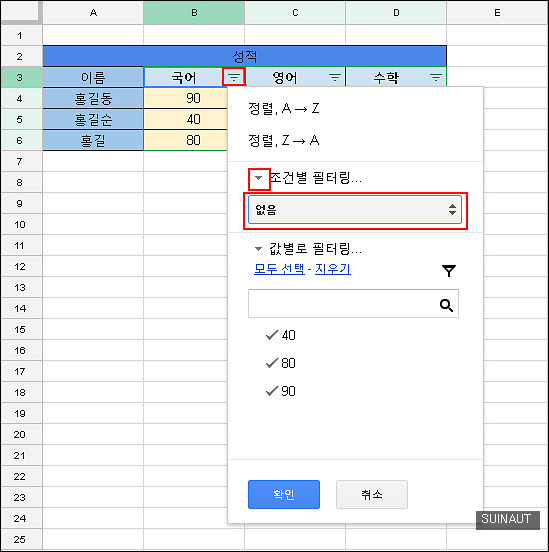Select the 홍길동 name cell
The width and height of the screenshot is (549, 552).
[x=93, y=98]
